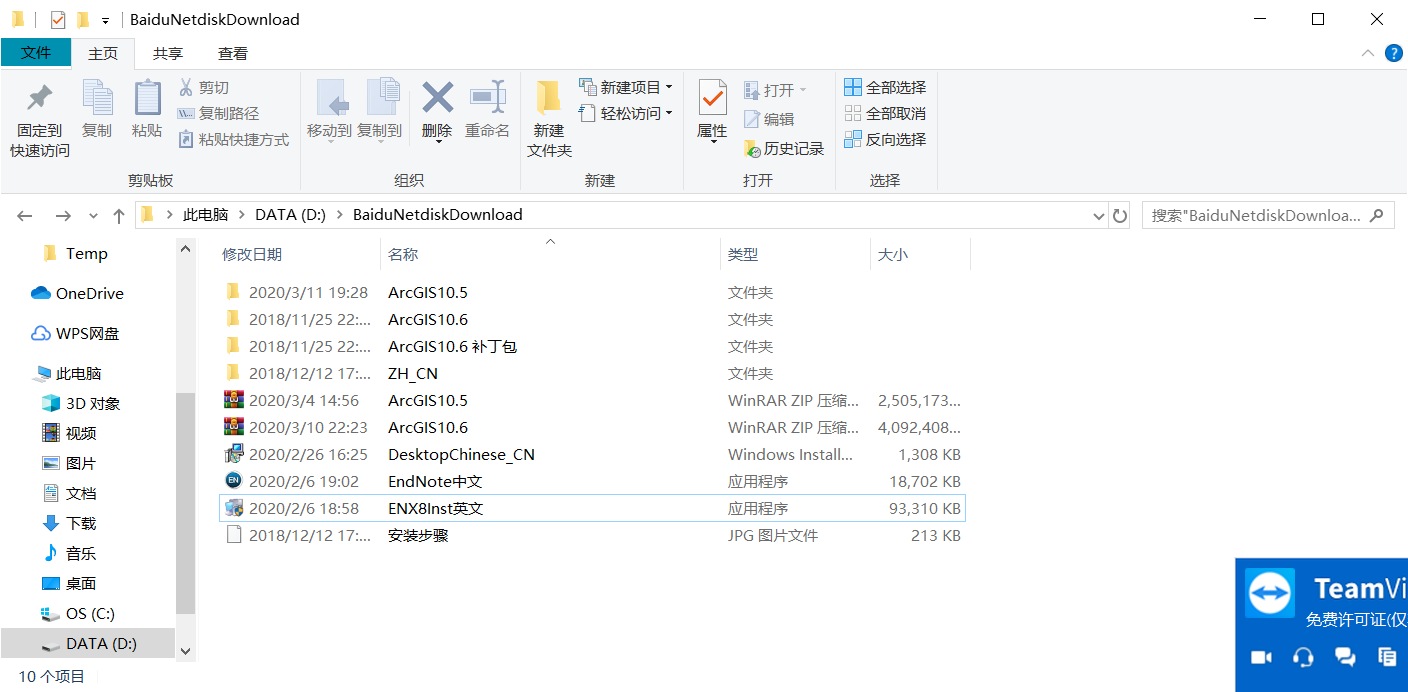Screen dimensions: 1408x692
Task: Collapse the ribbon with chevron
Action: click(1368, 53)
